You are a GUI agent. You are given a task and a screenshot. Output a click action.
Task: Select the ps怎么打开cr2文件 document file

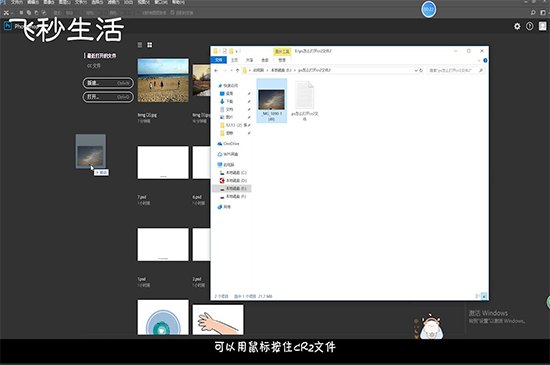(x=304, y=101)
